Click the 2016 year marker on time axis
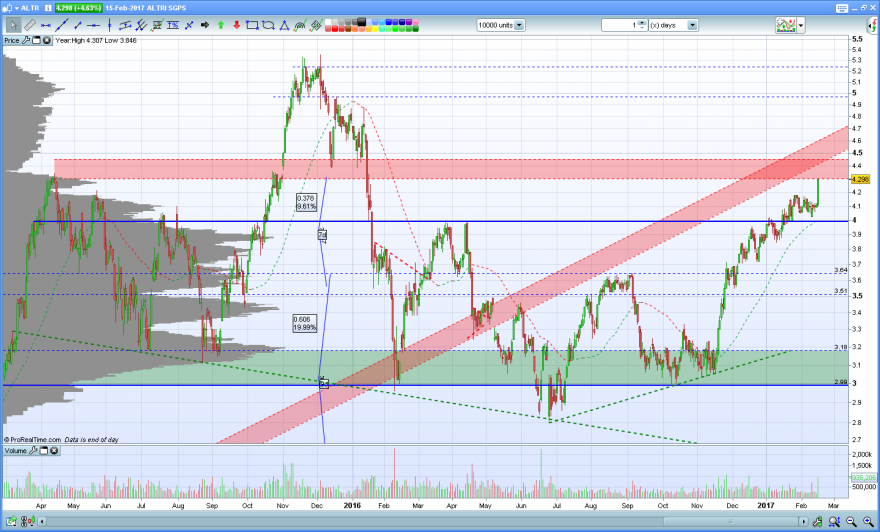880x532 pixels. 352,506
